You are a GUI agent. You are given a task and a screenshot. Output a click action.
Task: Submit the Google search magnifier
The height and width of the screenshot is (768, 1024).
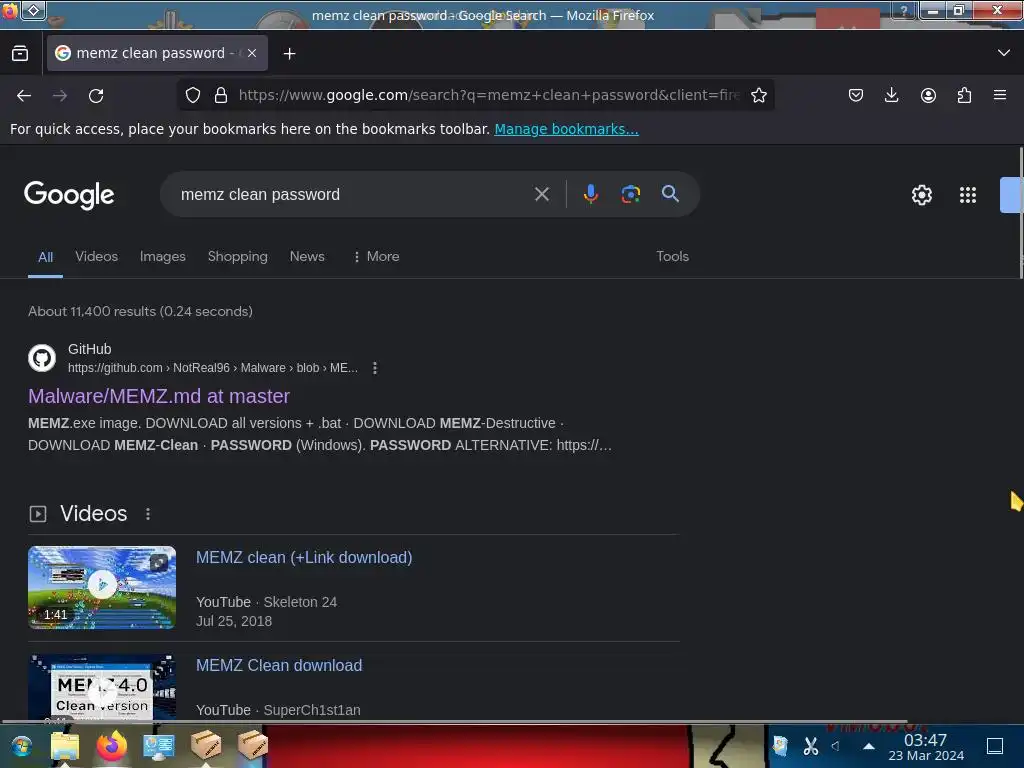point(670,194)
